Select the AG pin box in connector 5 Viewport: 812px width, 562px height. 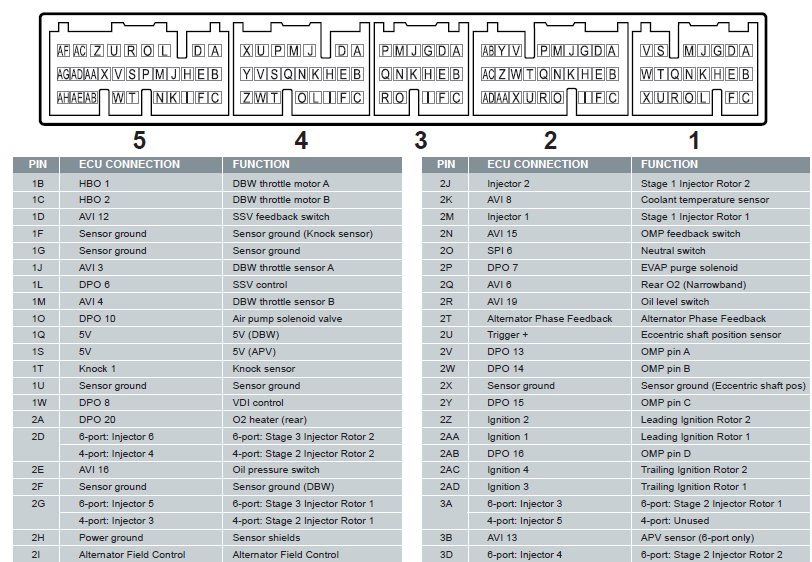63,74
